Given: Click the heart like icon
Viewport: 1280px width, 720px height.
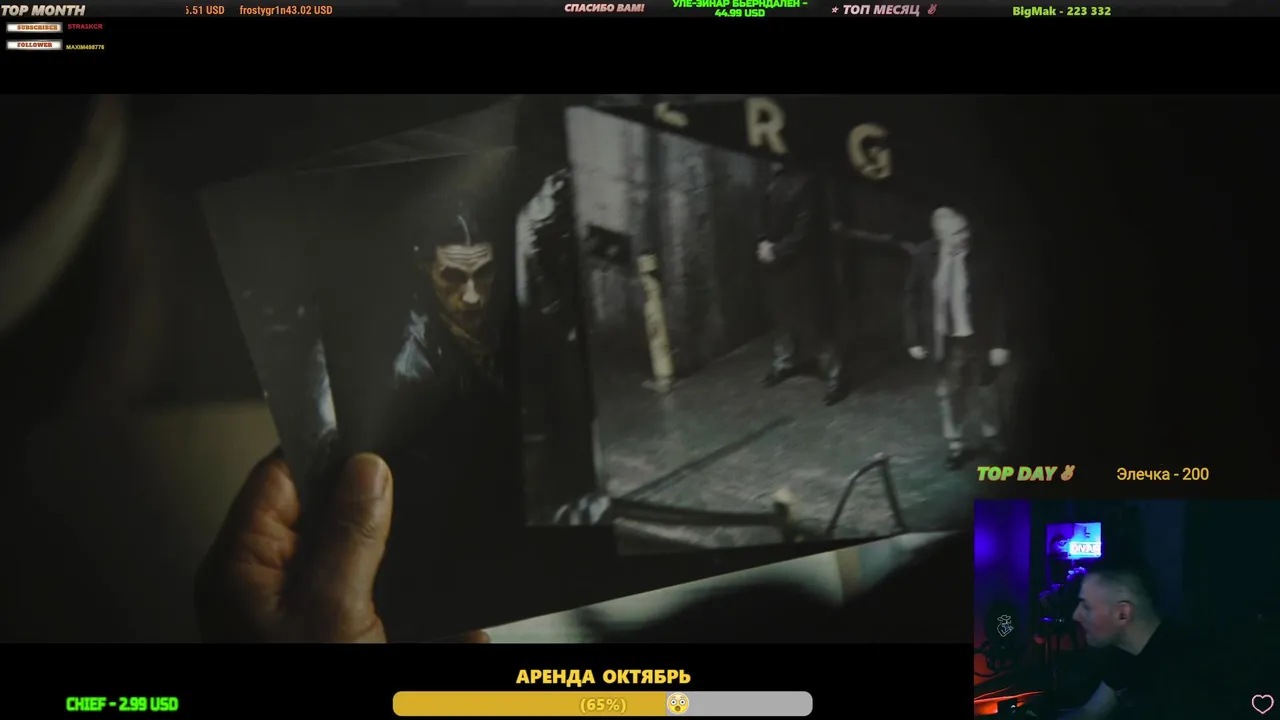Looking at the screenshot, I should (x=1262, y=704).
